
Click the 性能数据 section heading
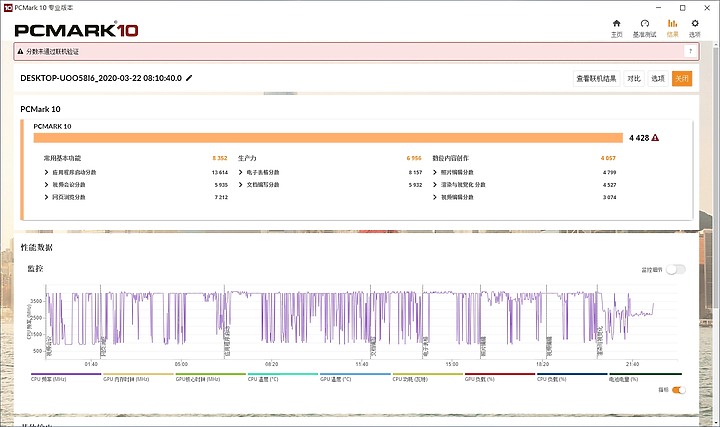(36, 247)
